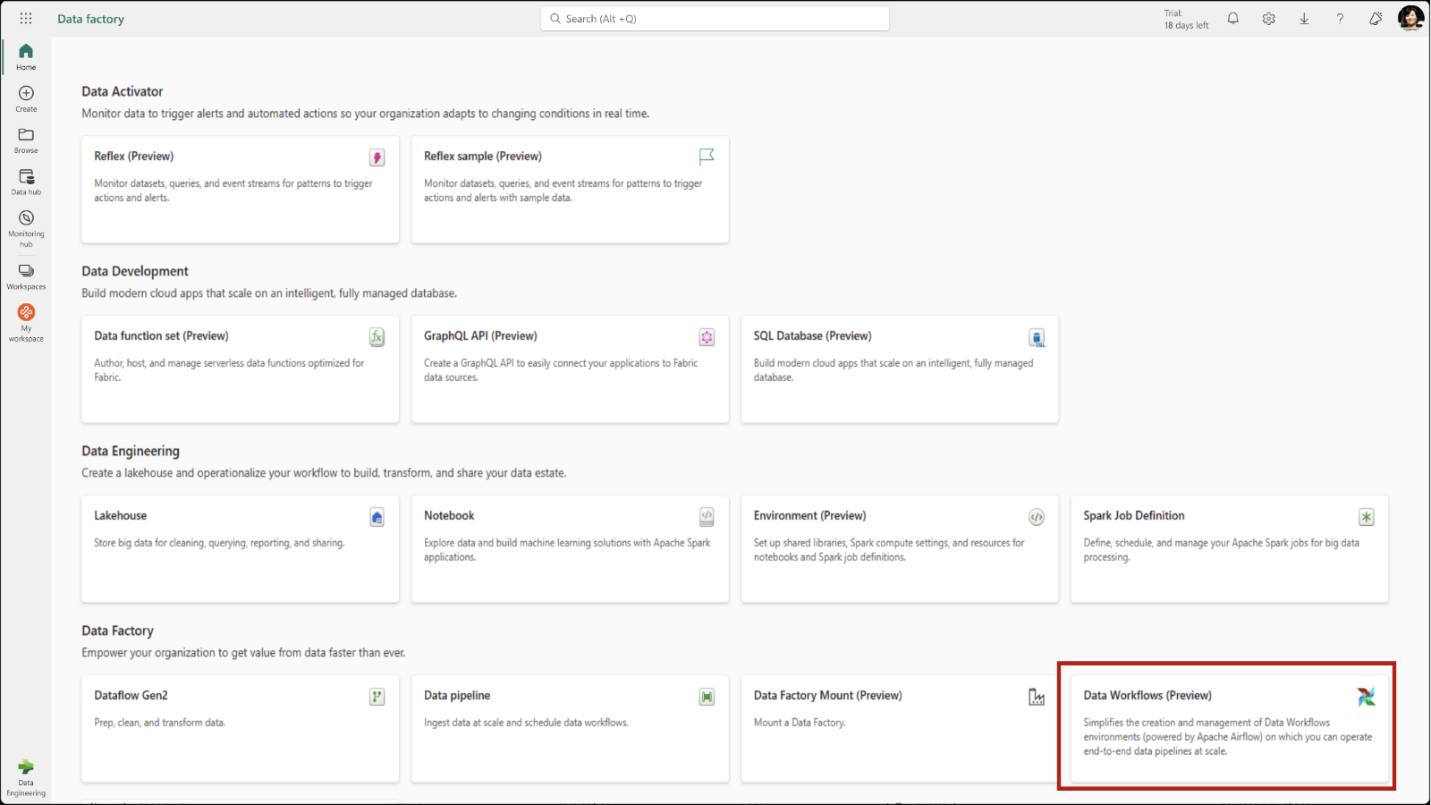Open the Dataflow Gen2 card title
This screenshot has width=1431, height=805.
(x=131, y=696)
